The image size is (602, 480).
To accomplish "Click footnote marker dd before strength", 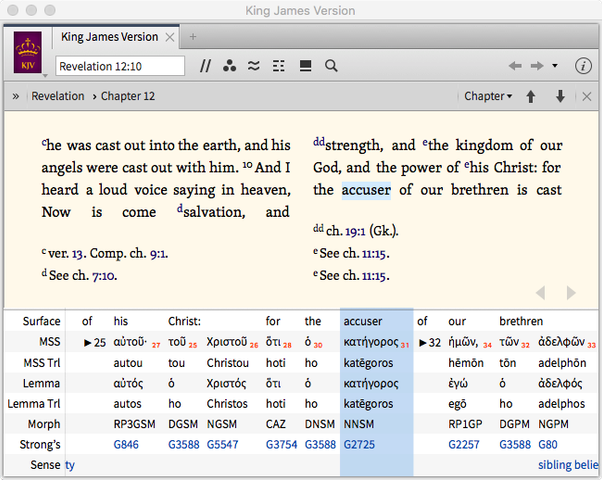I will point(319,142).
